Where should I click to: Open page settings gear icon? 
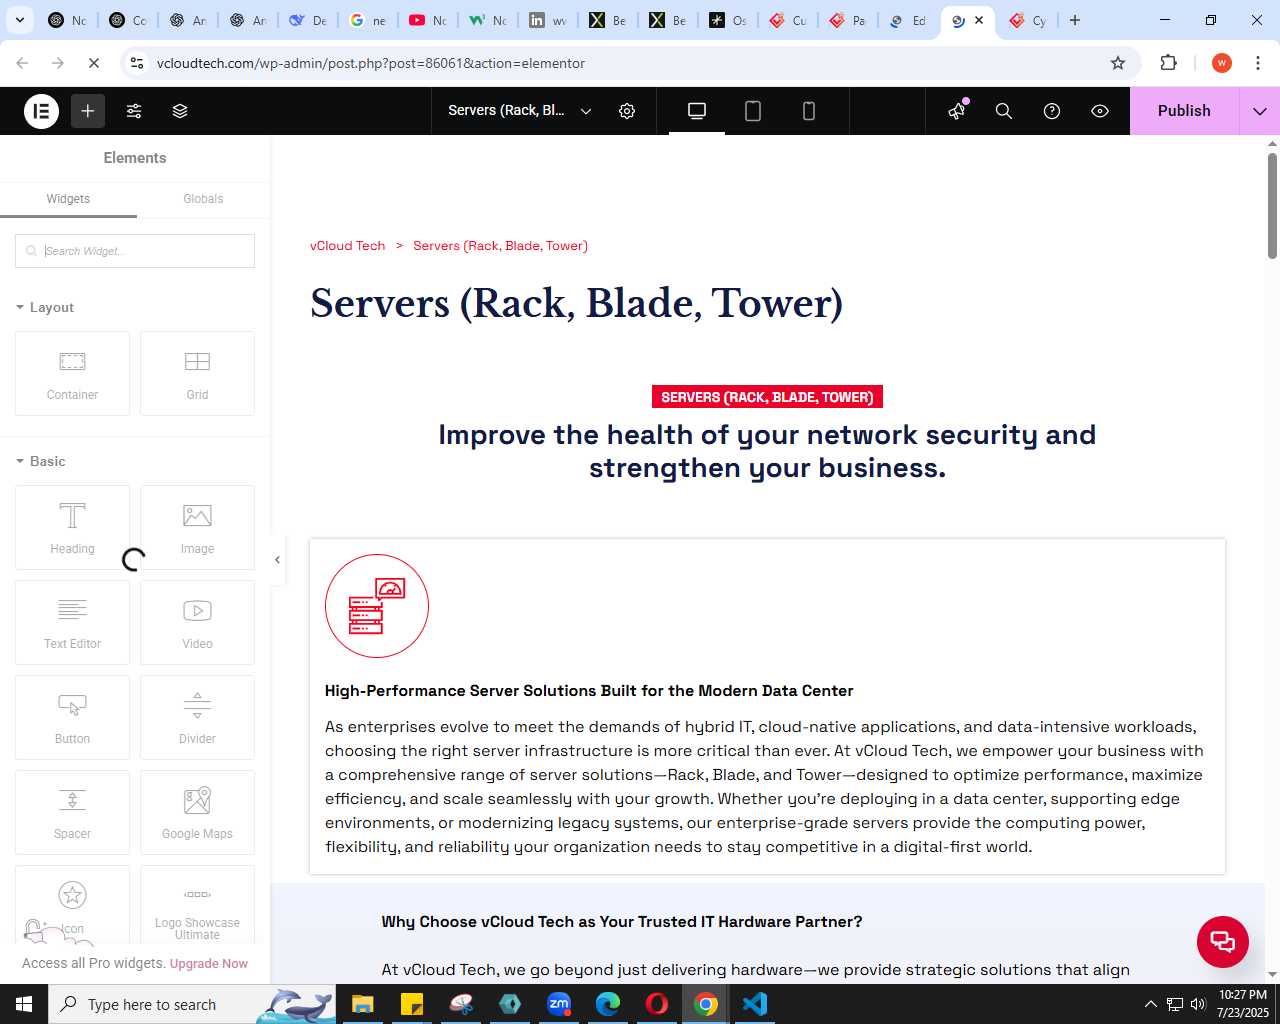627,111
